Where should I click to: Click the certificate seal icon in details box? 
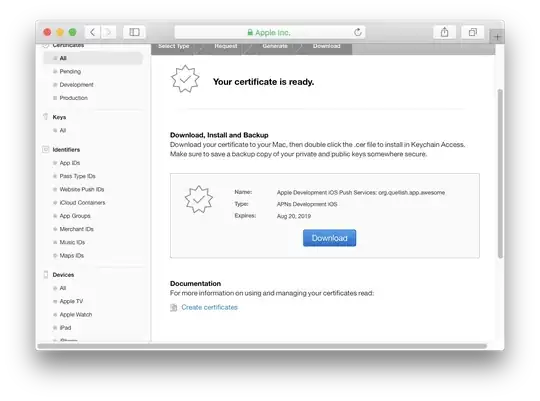click(199, 199)
